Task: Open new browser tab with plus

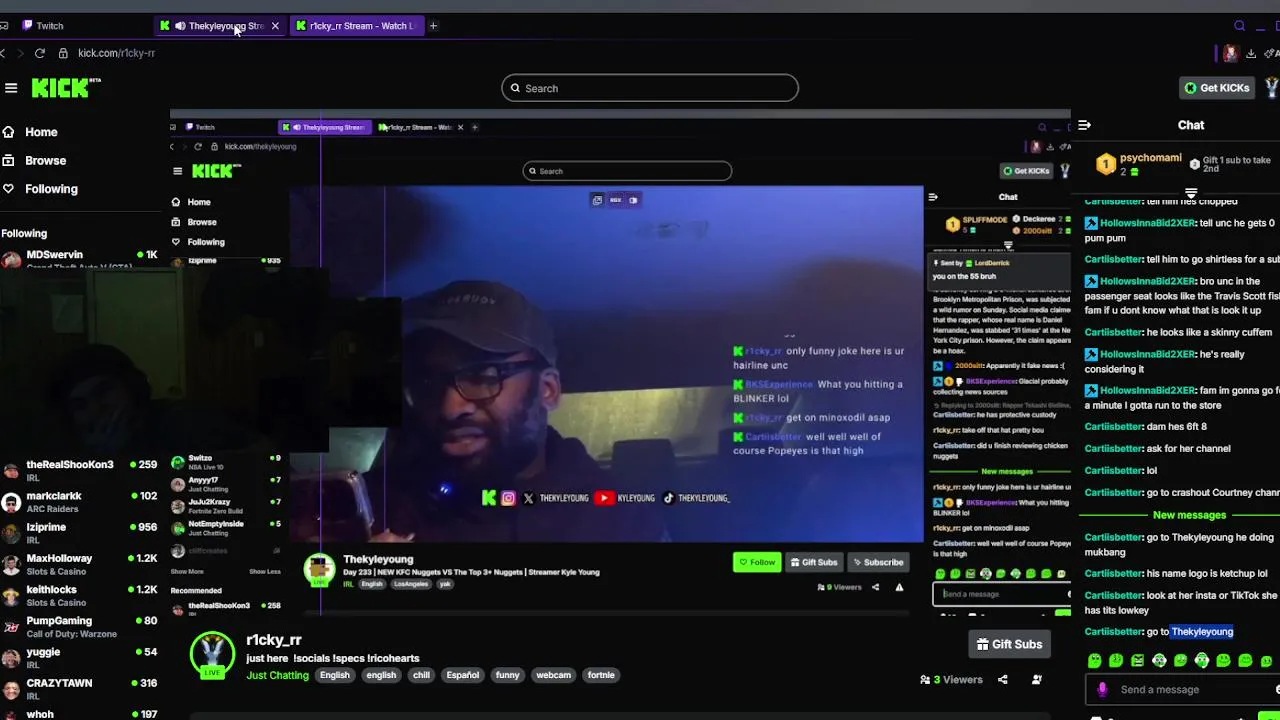Action: click(433, 26)
